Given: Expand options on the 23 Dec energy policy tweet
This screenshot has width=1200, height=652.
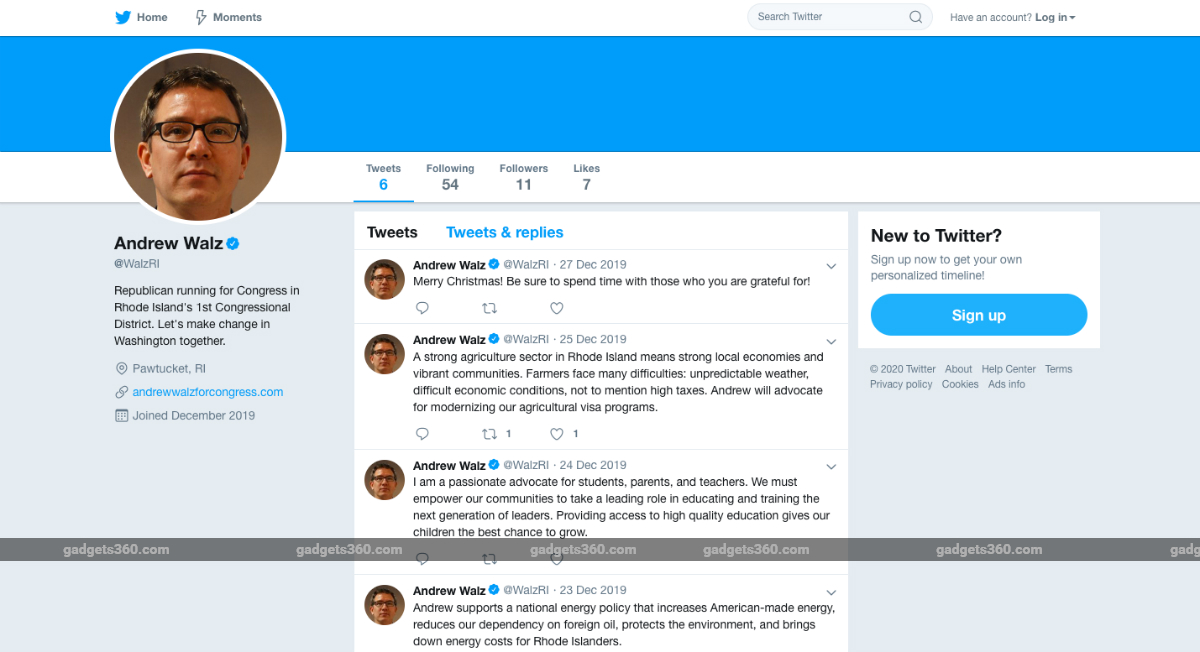Looking at the screenshot, I should (831, 591).
